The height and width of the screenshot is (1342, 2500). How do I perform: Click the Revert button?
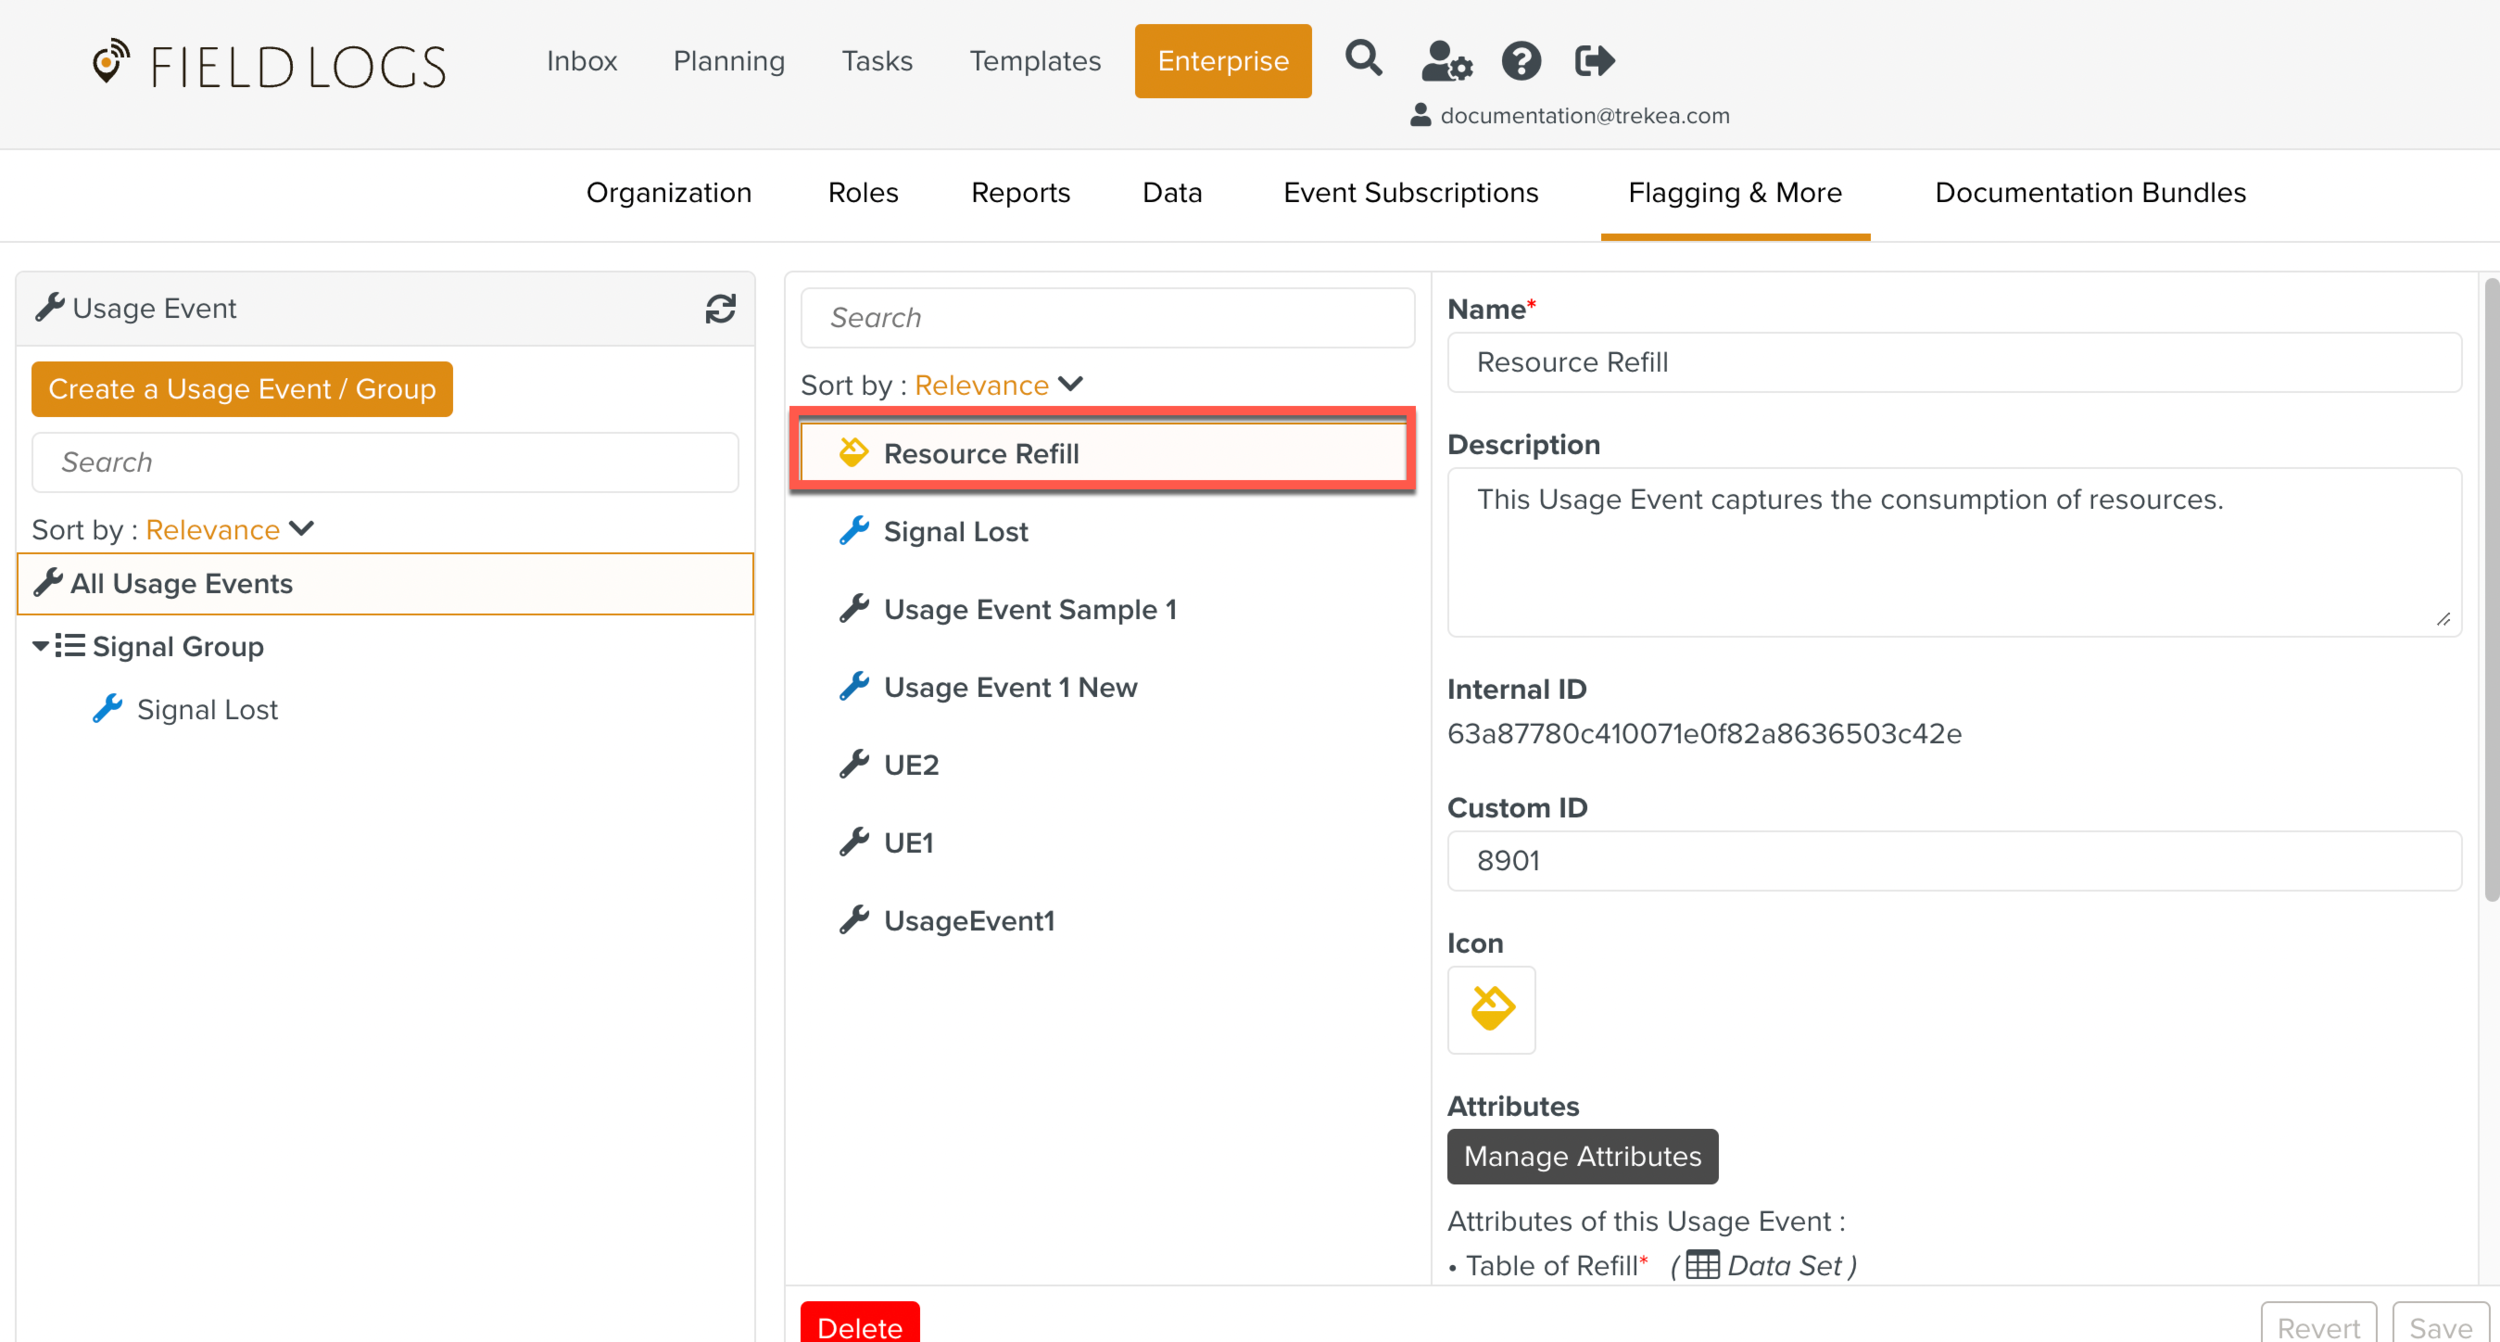[2318, 1324]
